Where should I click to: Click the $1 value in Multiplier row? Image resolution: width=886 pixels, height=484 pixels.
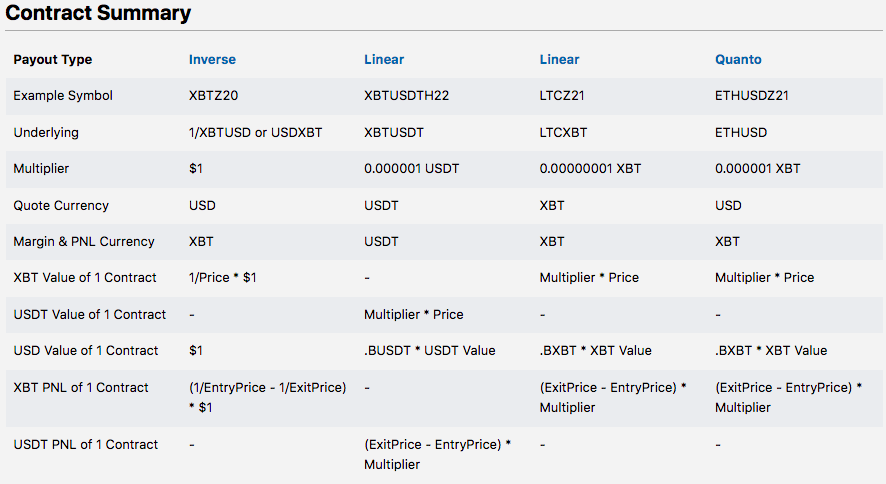click(x=196, y=168)
